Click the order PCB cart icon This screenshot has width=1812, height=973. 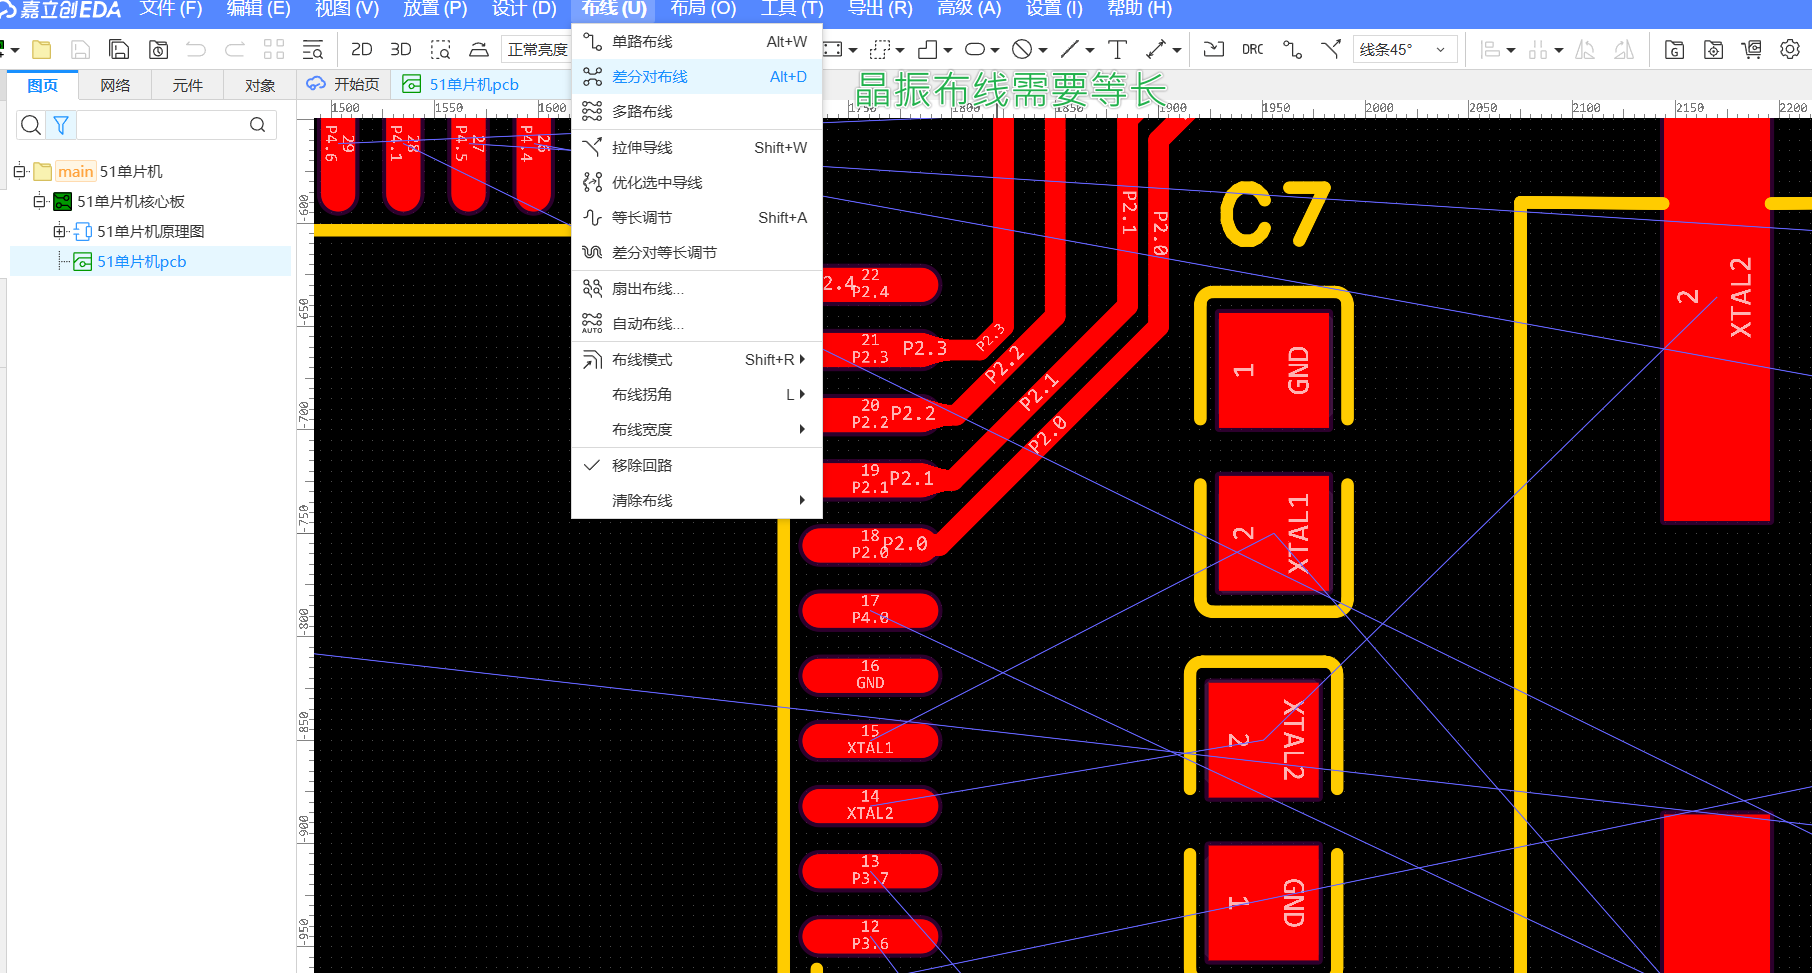(1751, 49)
